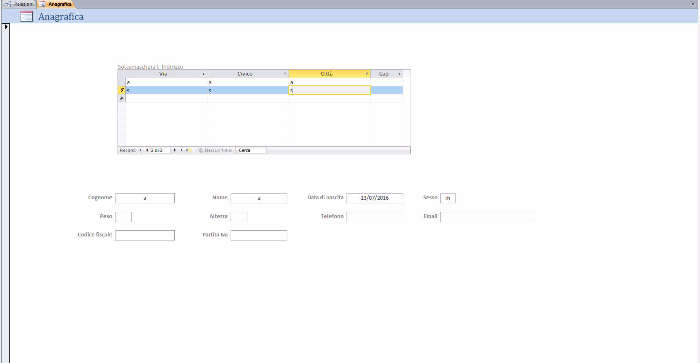This screenshot has width=700, height=363.
Task: Open the Civico column filter dropdown arrow
Action: pyautogui.click(x=285, y=74)
